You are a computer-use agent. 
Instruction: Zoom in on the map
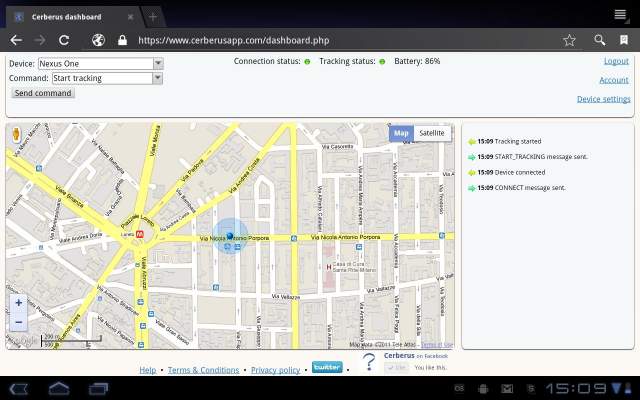point(19,303)
